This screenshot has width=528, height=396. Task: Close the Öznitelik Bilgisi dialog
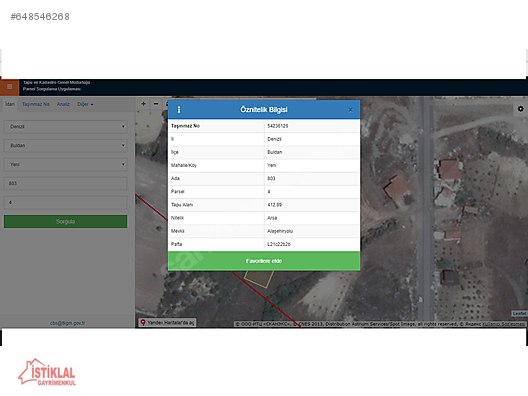click(350, 110)
